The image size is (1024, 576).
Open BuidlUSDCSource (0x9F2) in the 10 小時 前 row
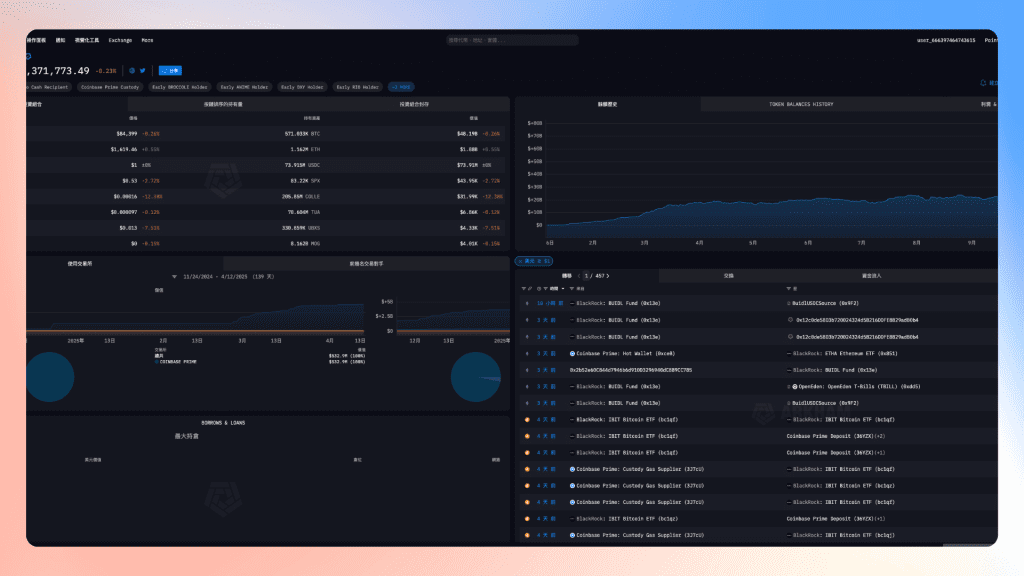pyautogui.click(x=825, y=304)
